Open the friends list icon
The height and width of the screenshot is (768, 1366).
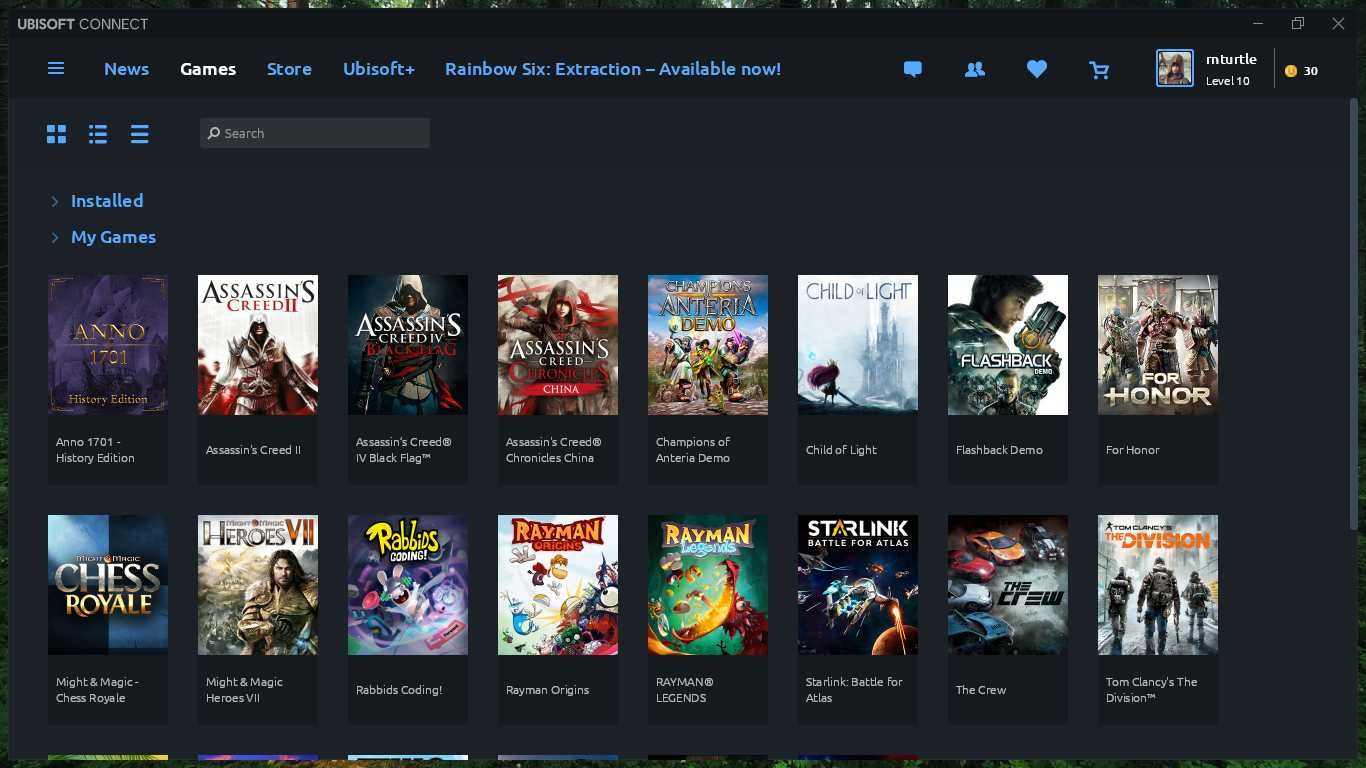pyautogui.click(x=974, y=69)
